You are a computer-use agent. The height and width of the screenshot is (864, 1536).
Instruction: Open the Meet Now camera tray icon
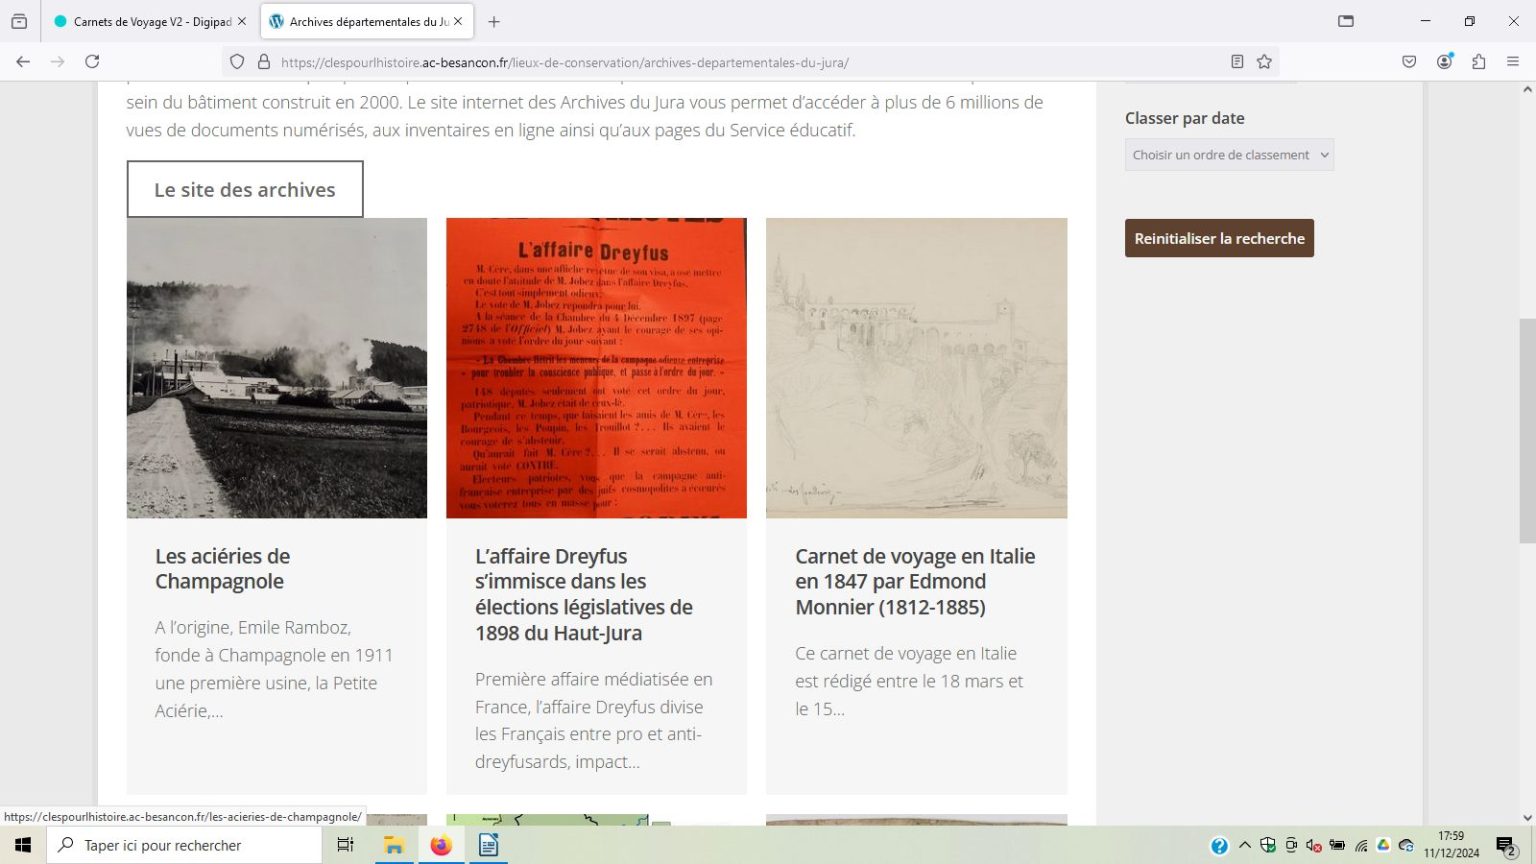point(1291,845)
